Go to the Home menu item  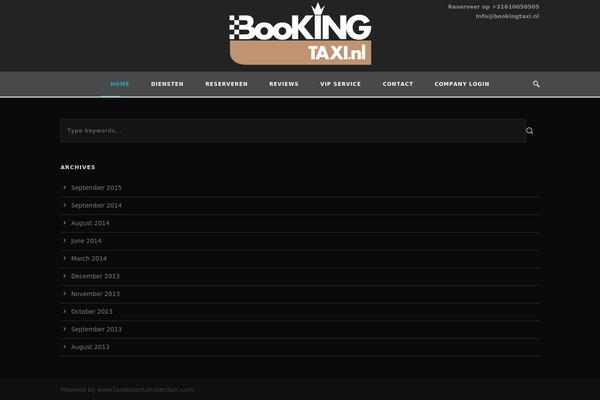pyautogui.click(x=120, y=84)
